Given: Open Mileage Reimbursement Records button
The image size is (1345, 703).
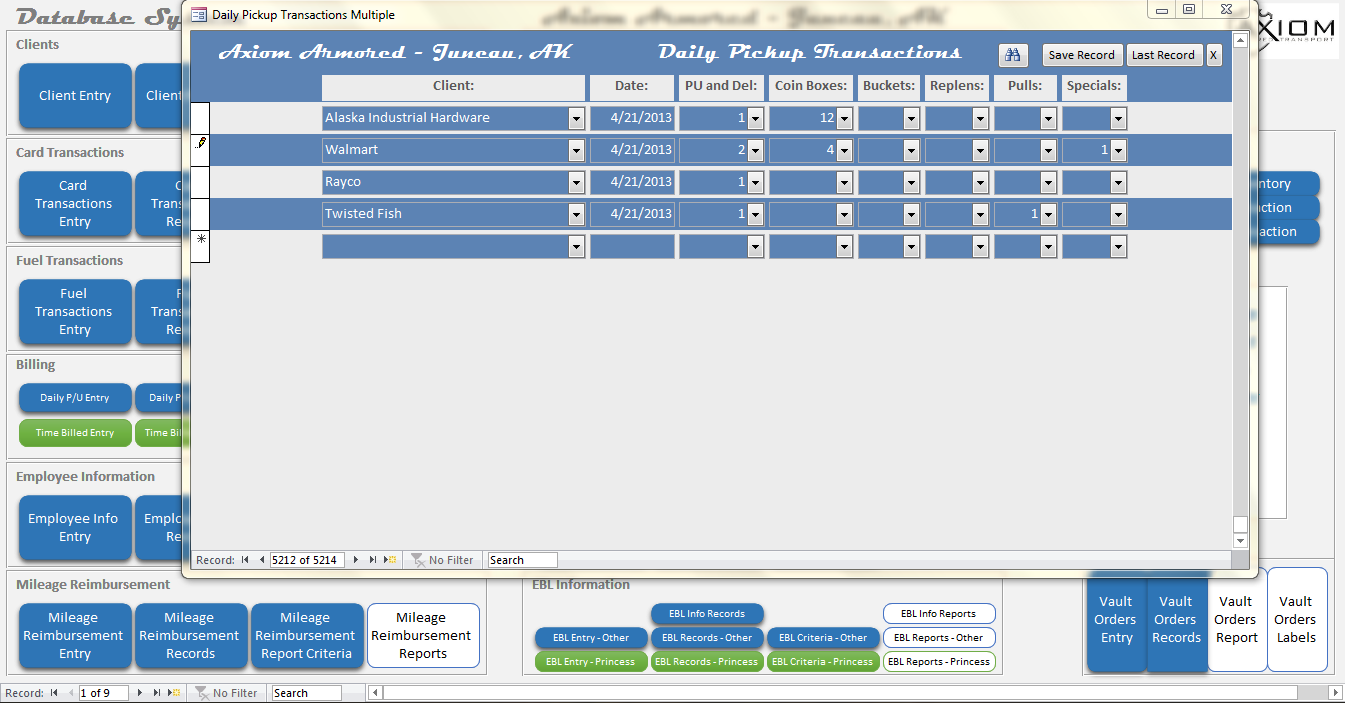Looking at the screenshot, I should tap(190, 636).
